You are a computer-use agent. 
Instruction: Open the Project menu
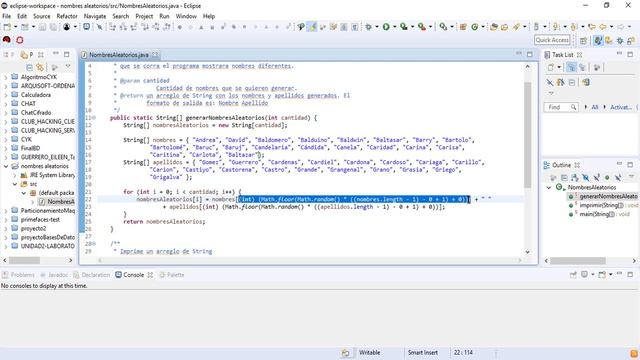(x=144, y=16)
